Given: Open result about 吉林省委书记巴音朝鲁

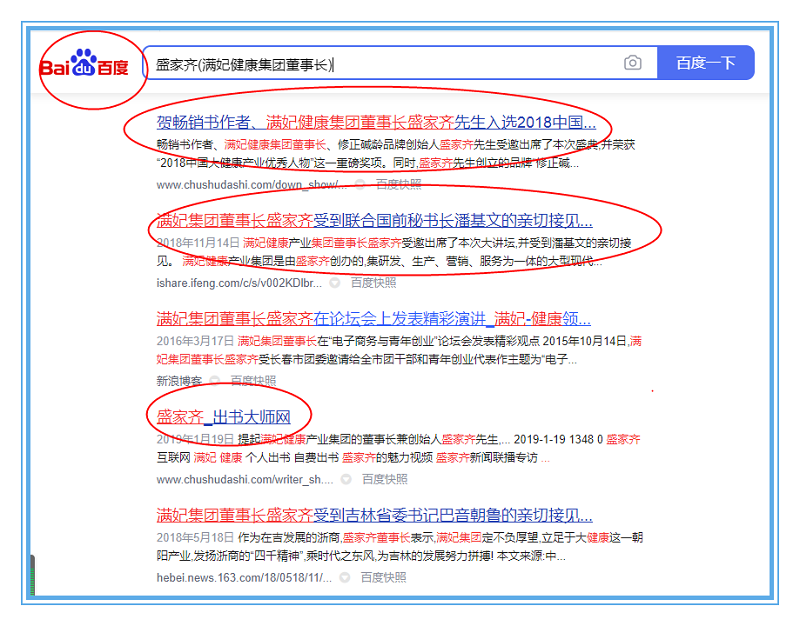Looking at the screenshot, I should [374, 515].
